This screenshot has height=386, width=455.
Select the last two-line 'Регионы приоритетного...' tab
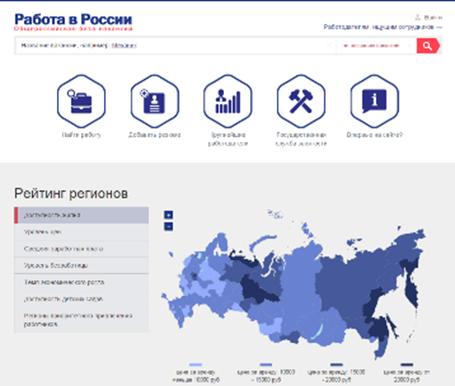point(81,320)
